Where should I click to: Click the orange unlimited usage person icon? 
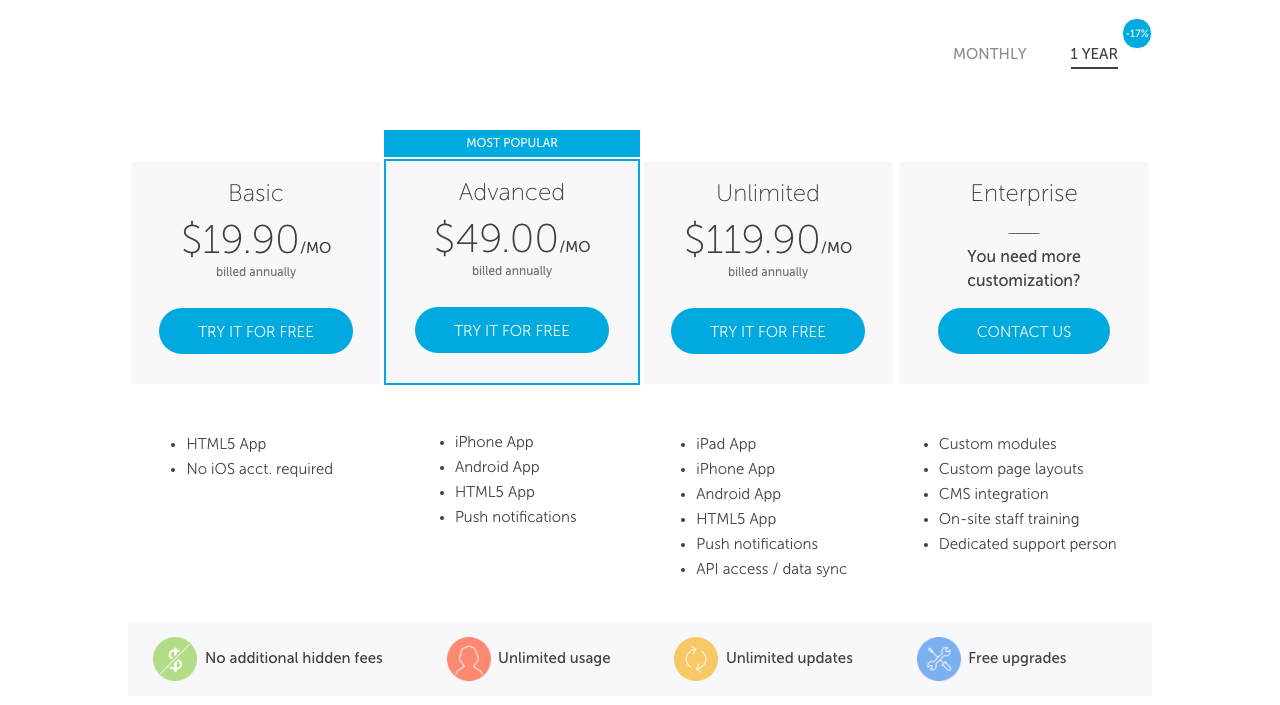(469, 659)
